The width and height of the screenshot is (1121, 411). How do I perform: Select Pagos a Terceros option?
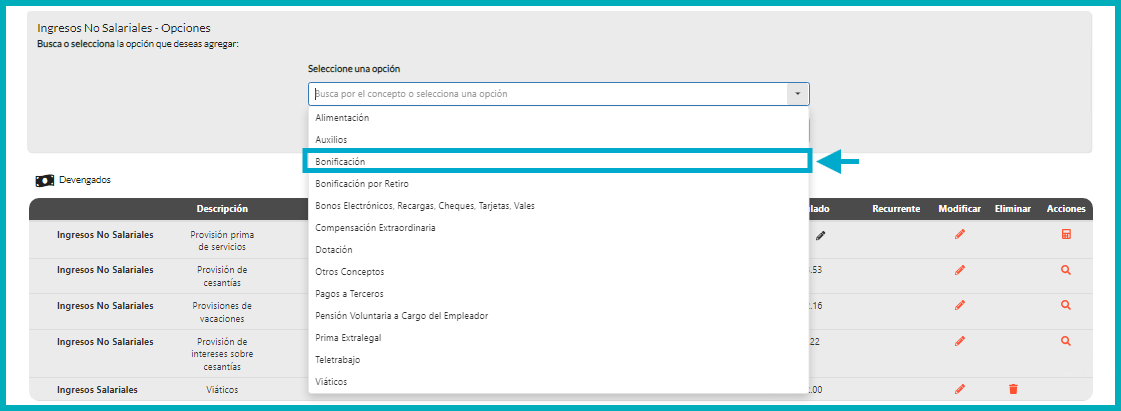pyautogui.click(x=558, y=294)
